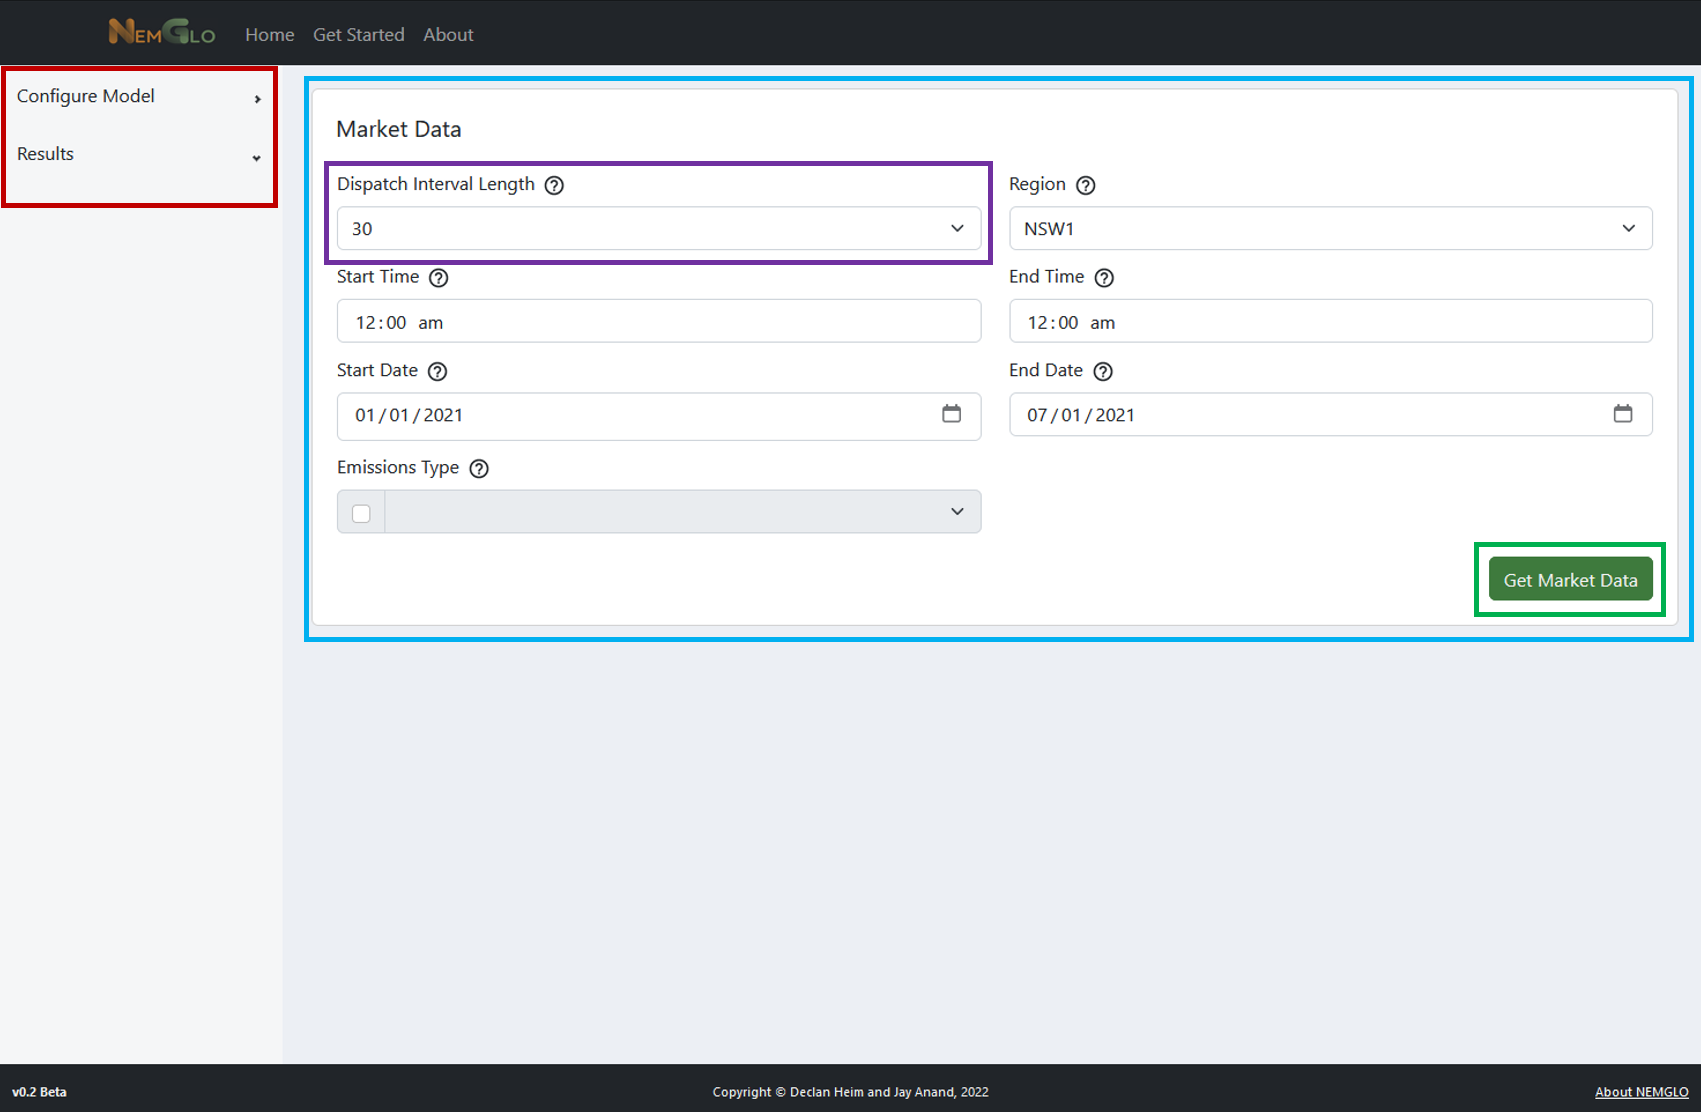Go to Home in the navbar

[x=270, y=34]
